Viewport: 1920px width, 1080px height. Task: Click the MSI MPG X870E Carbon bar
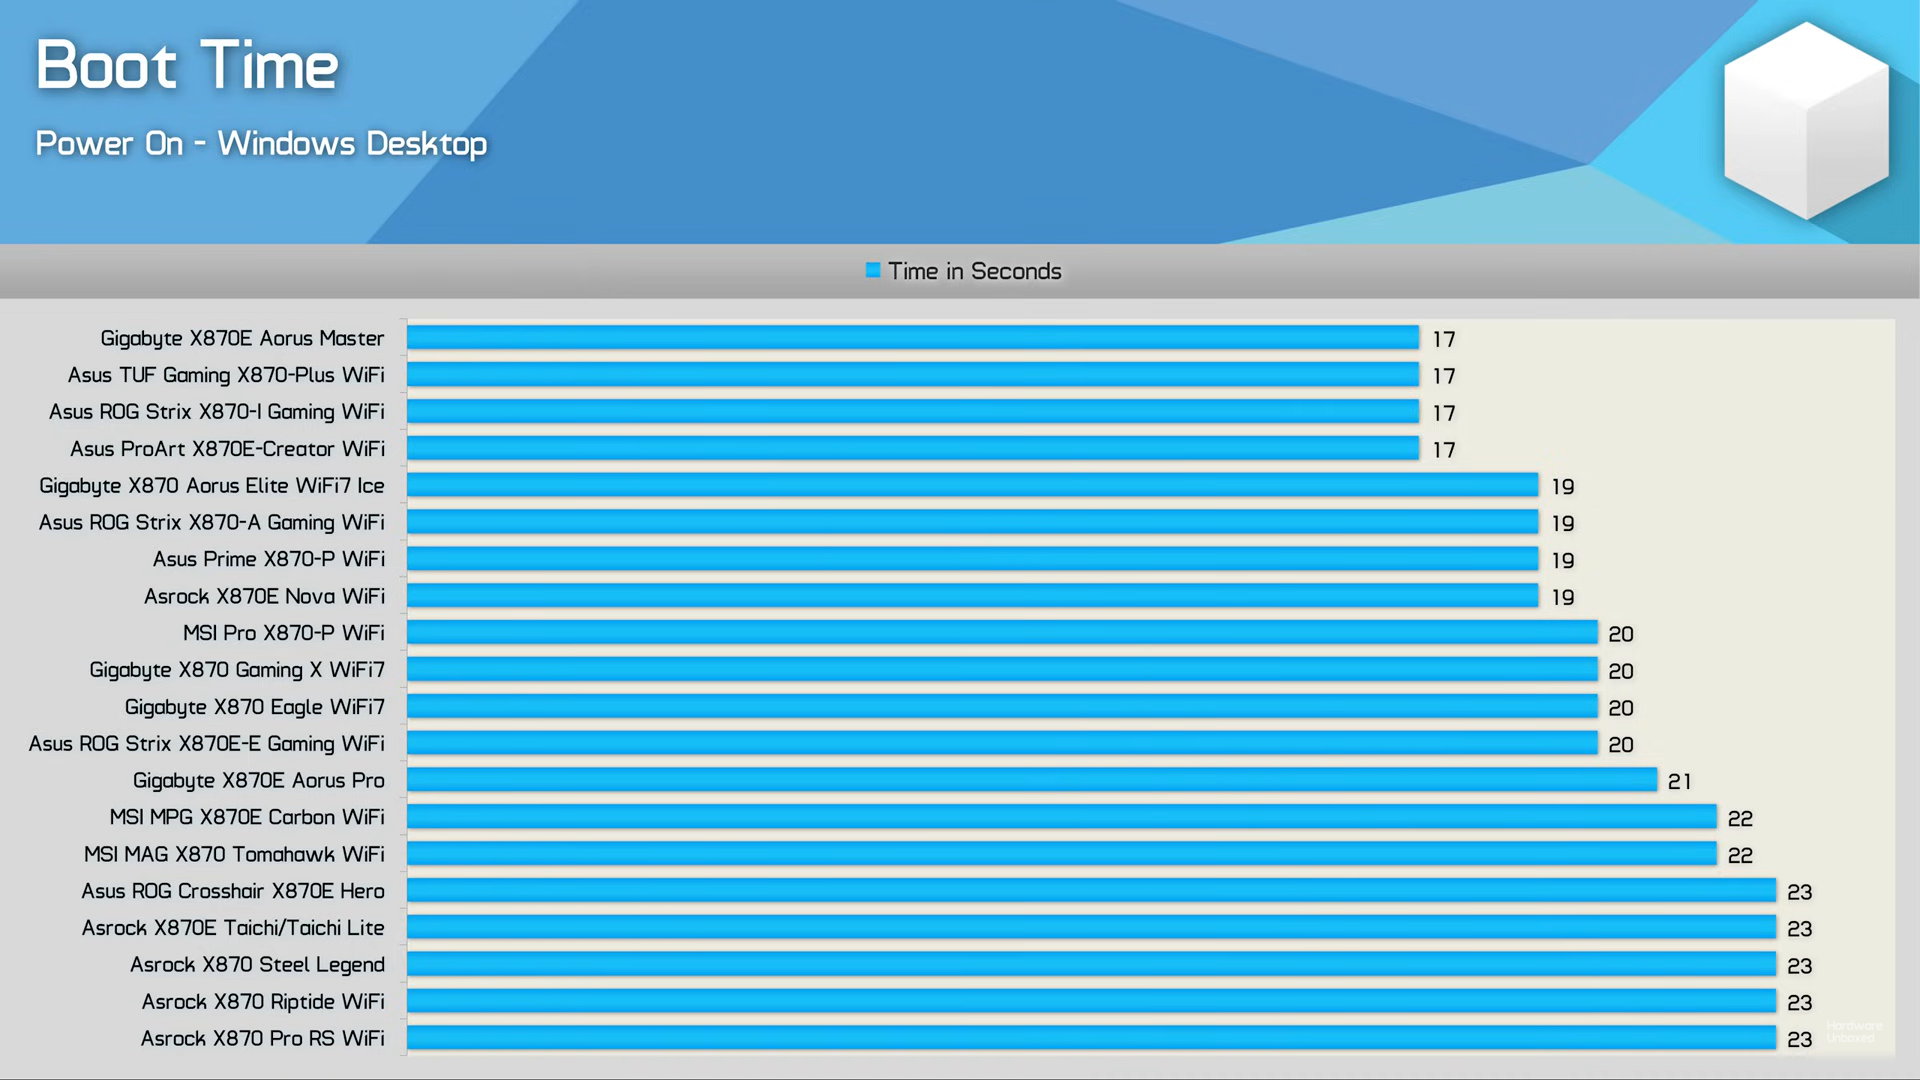(1062, 817)
